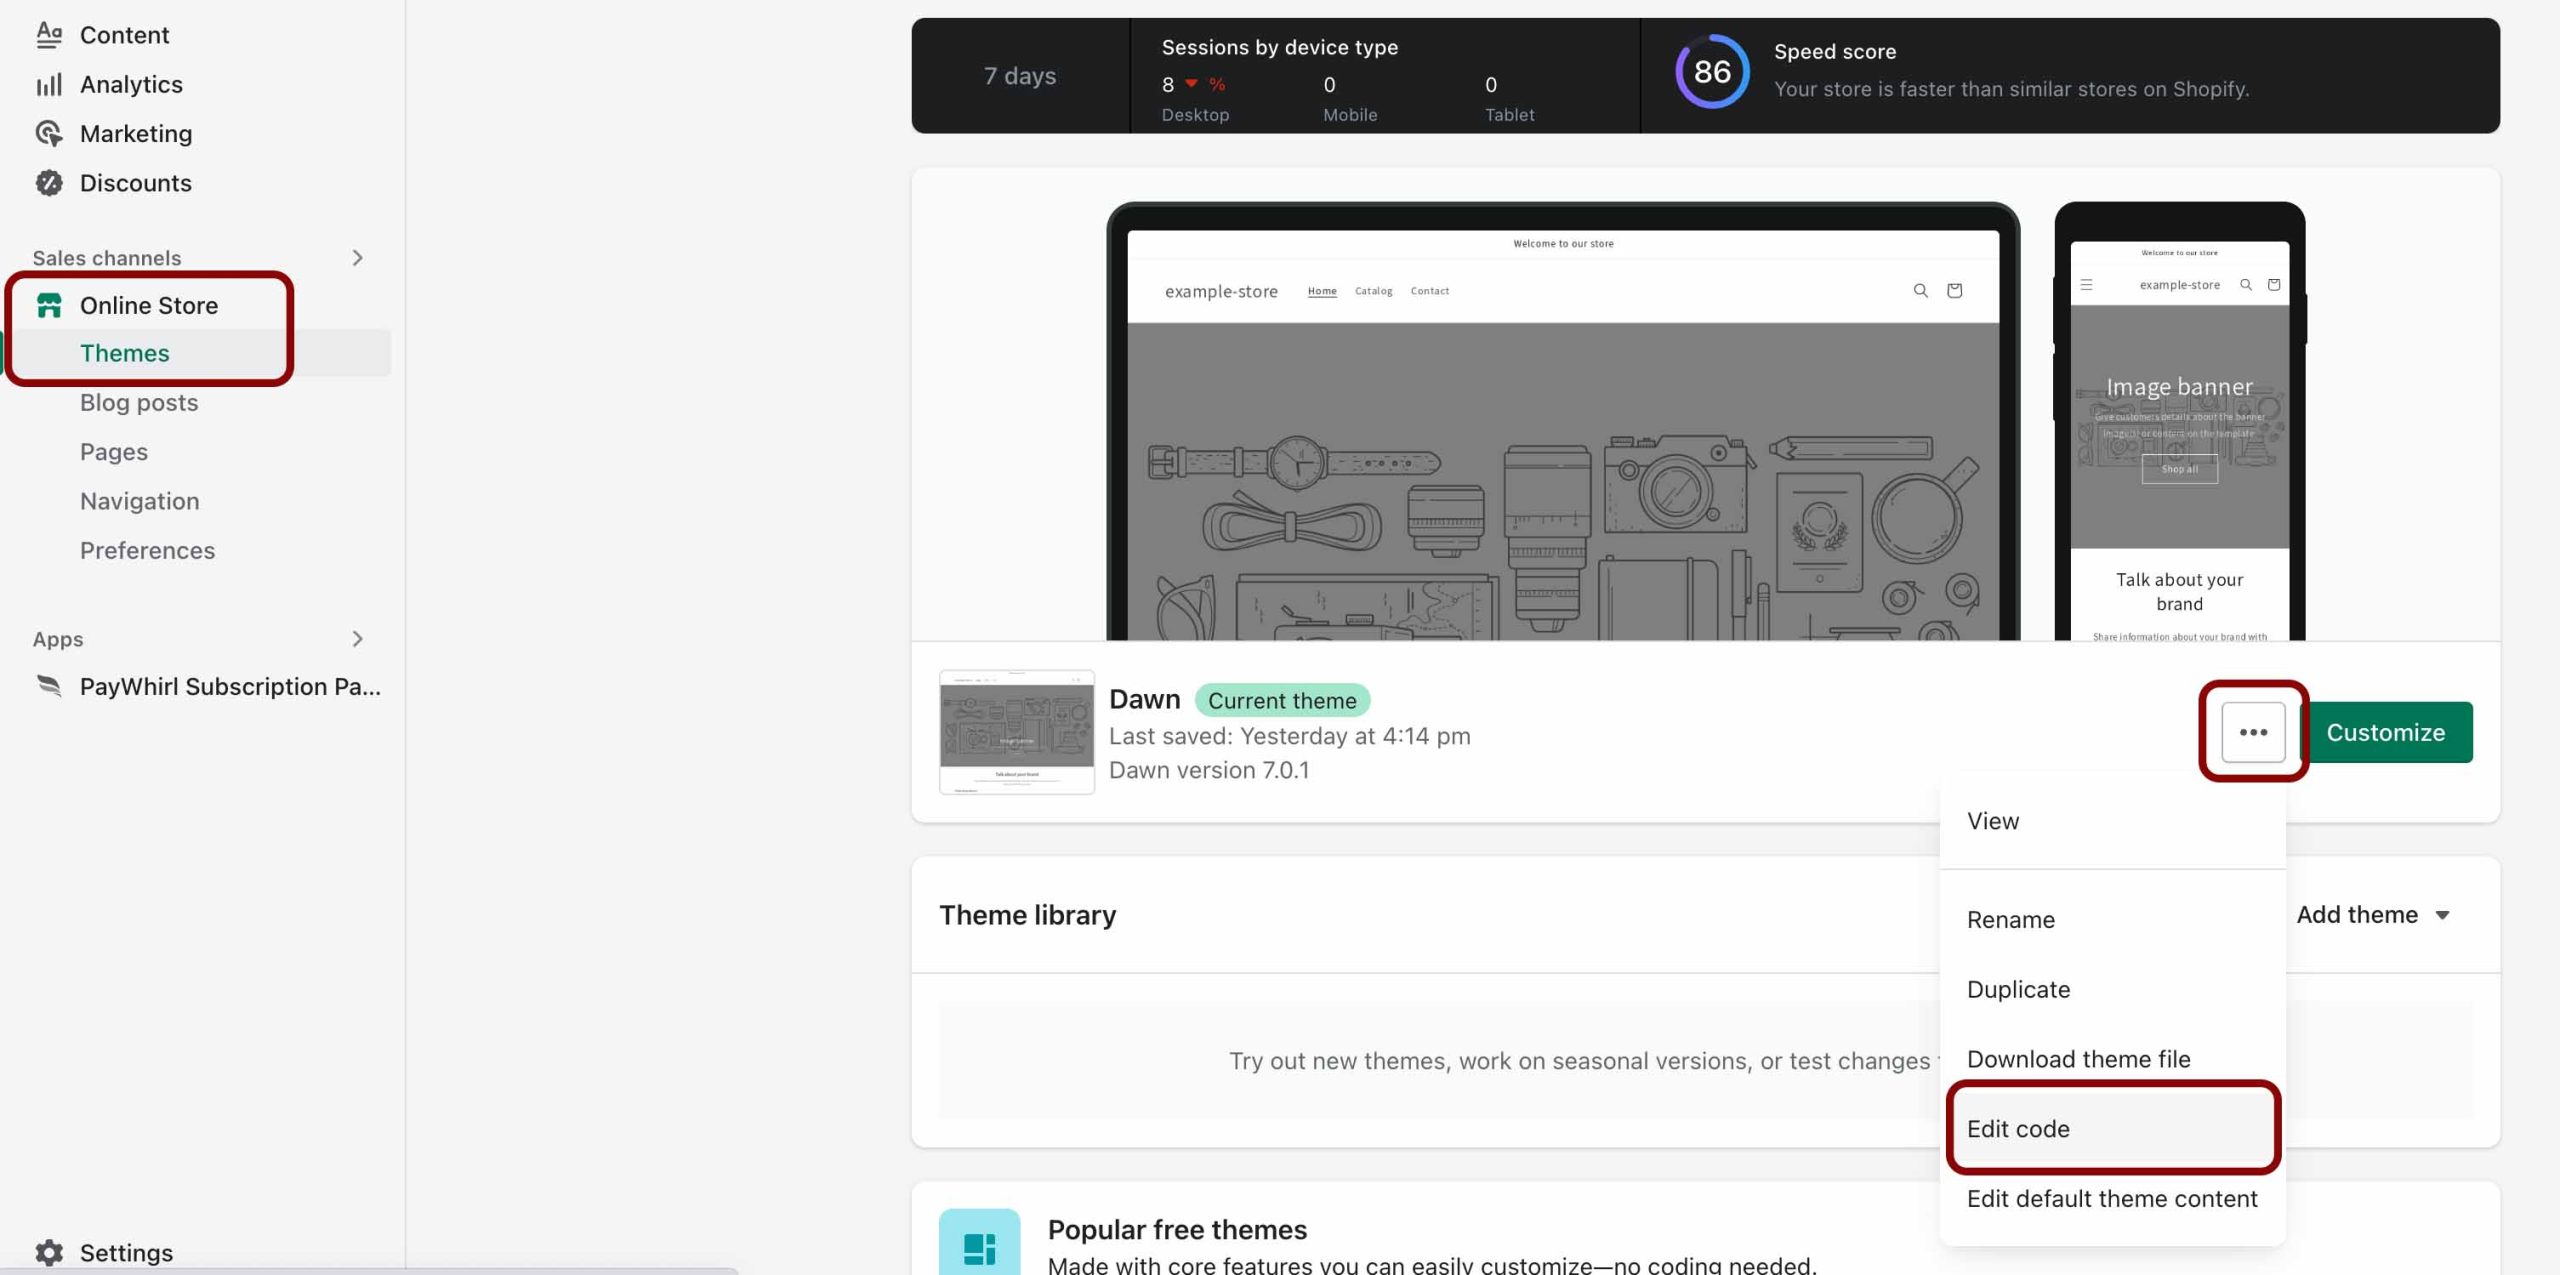The width and height of the screenshot is (2560, 1275).
Task: Click the 7 days period label
Action: [1020, 76]
